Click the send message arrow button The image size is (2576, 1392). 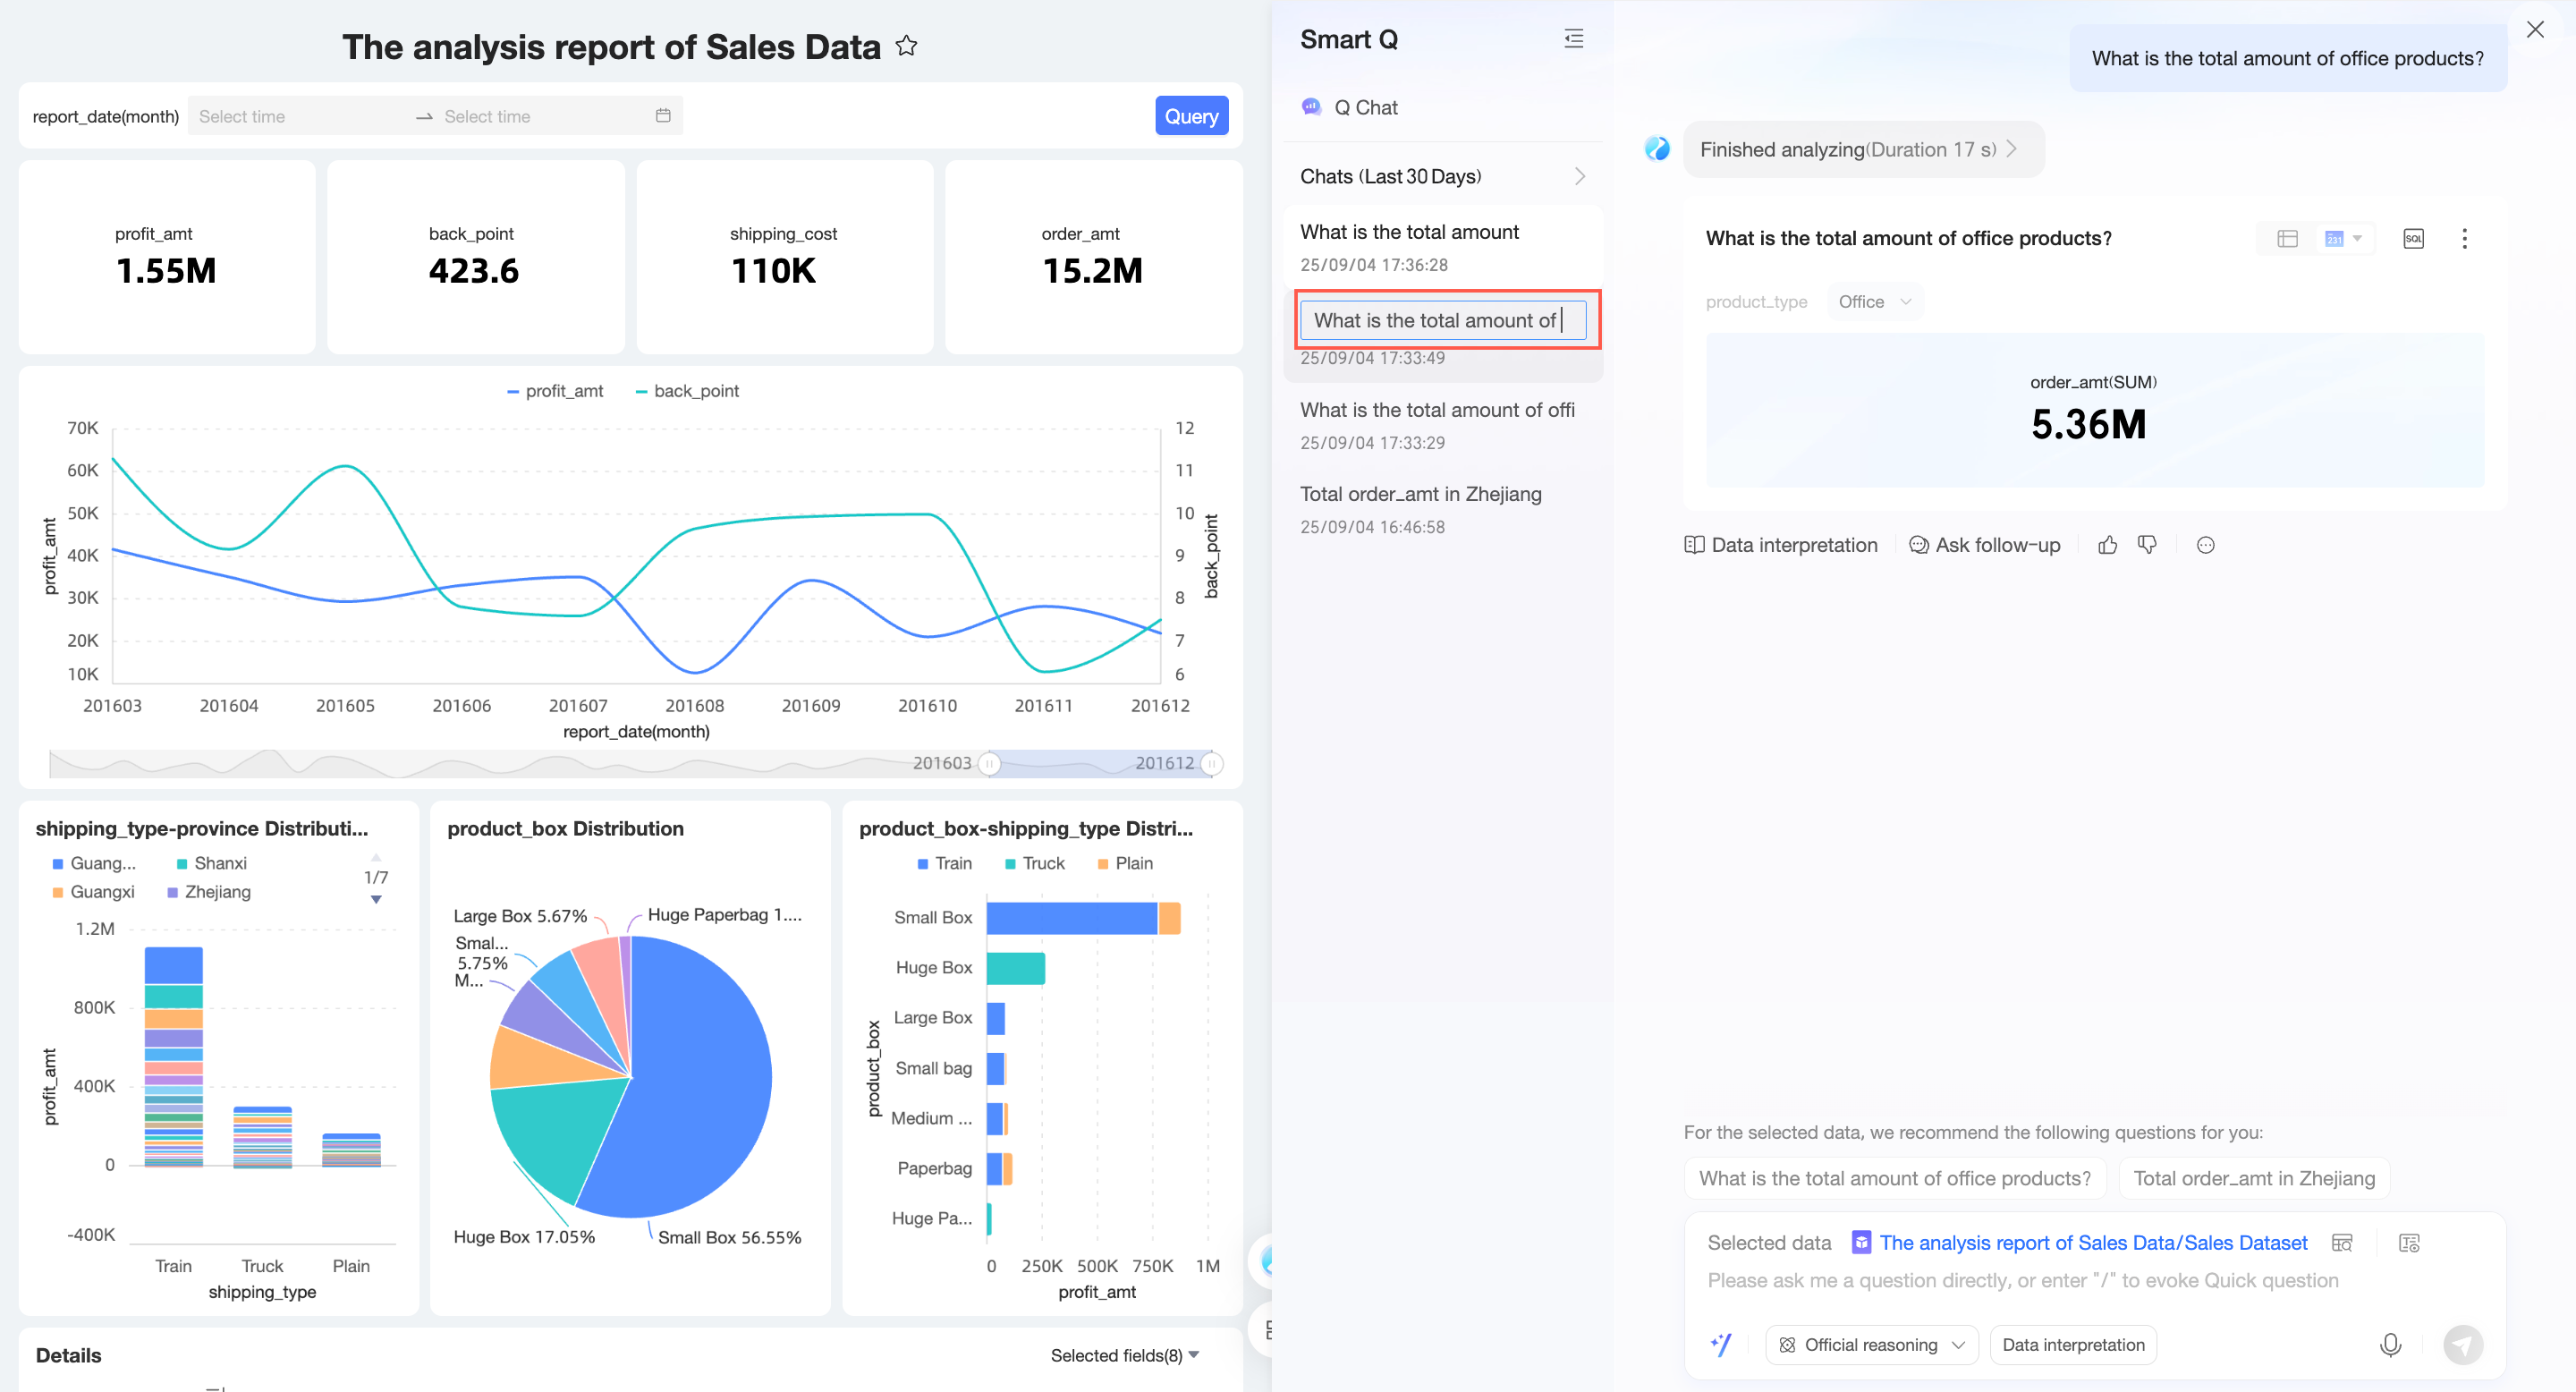point(2462,1345)
